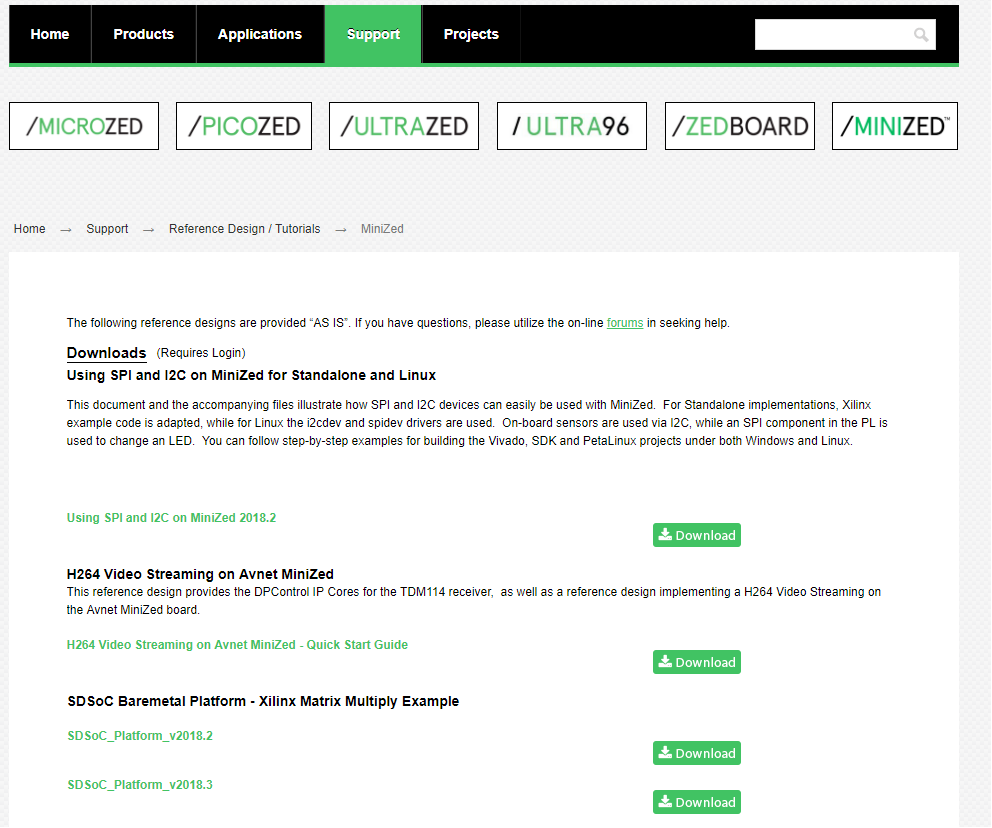
Task: Click the Downloads heading
Action: click(106, 353)
